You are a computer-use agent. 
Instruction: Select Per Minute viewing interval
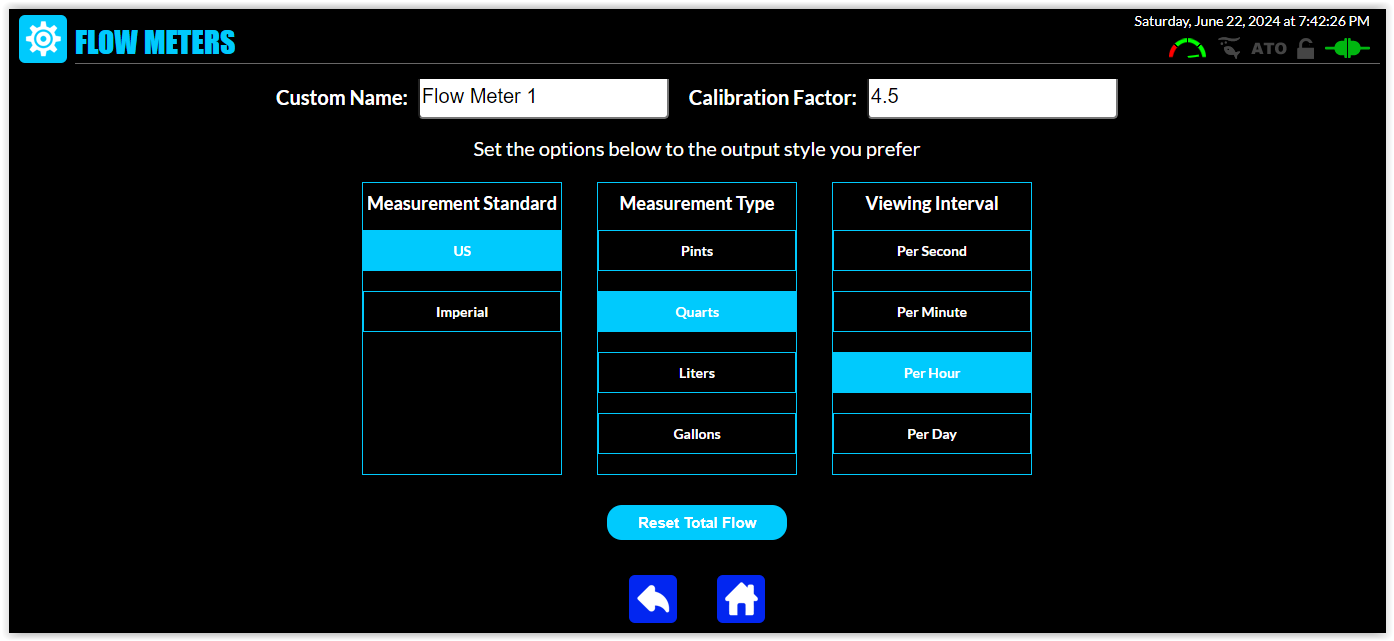932,312
